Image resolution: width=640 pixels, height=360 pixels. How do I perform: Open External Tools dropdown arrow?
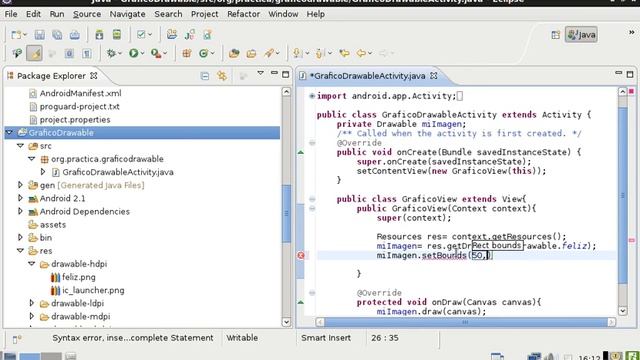(x=165, y=53)
